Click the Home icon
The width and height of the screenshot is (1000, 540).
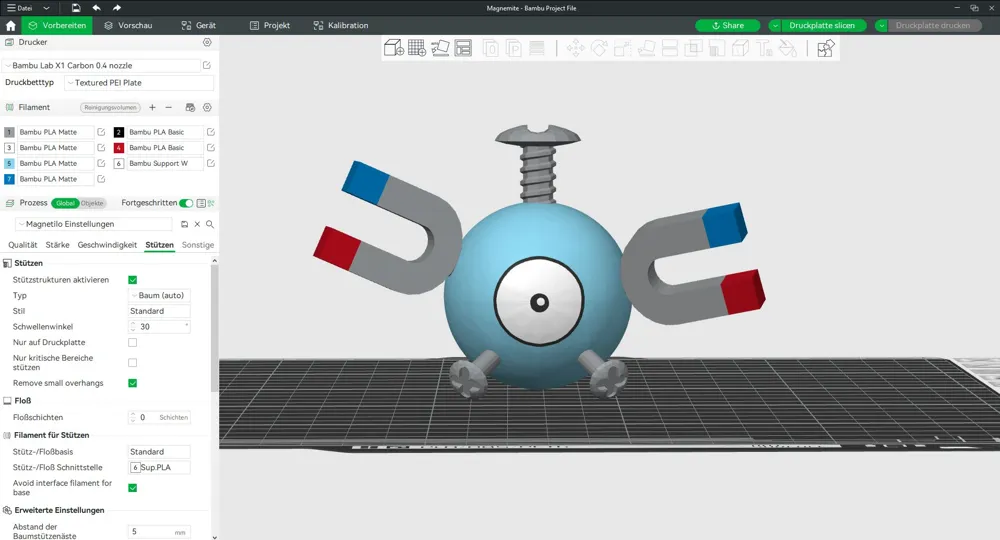point(10,26)
